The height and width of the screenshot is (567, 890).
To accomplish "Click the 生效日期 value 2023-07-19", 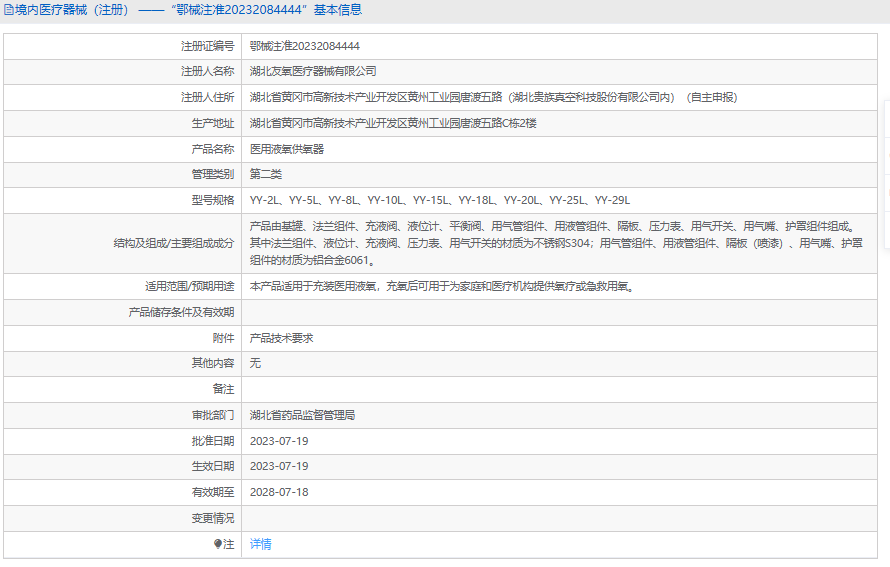I will pyautogui.click(x=279, y=466).
